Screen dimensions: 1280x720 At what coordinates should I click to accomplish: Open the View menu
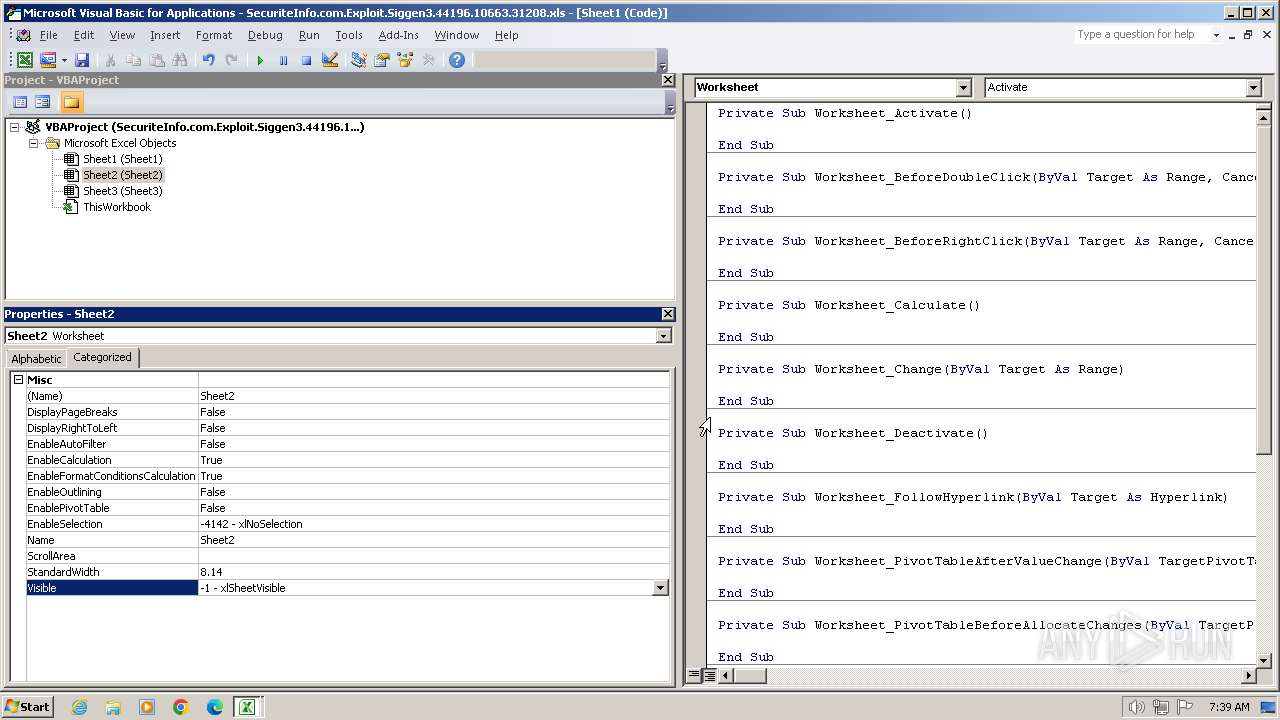coord(122,35)
